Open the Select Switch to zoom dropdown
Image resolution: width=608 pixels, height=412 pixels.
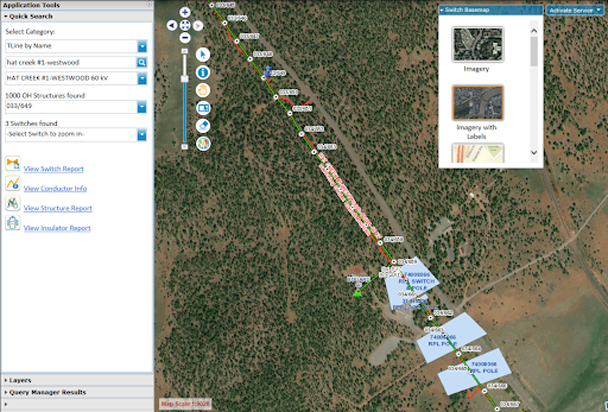point(142,135)
